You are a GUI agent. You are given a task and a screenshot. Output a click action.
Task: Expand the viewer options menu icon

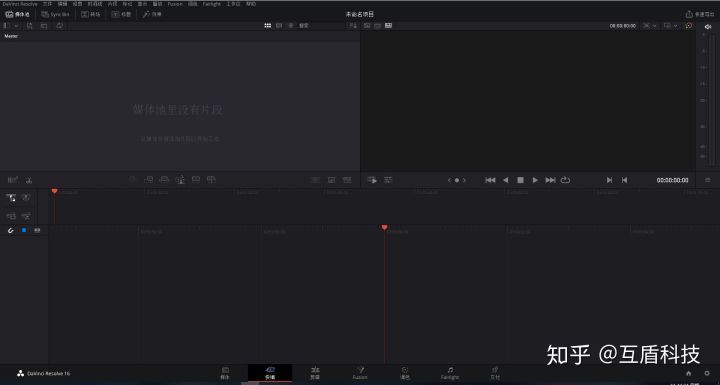(708, 180)
